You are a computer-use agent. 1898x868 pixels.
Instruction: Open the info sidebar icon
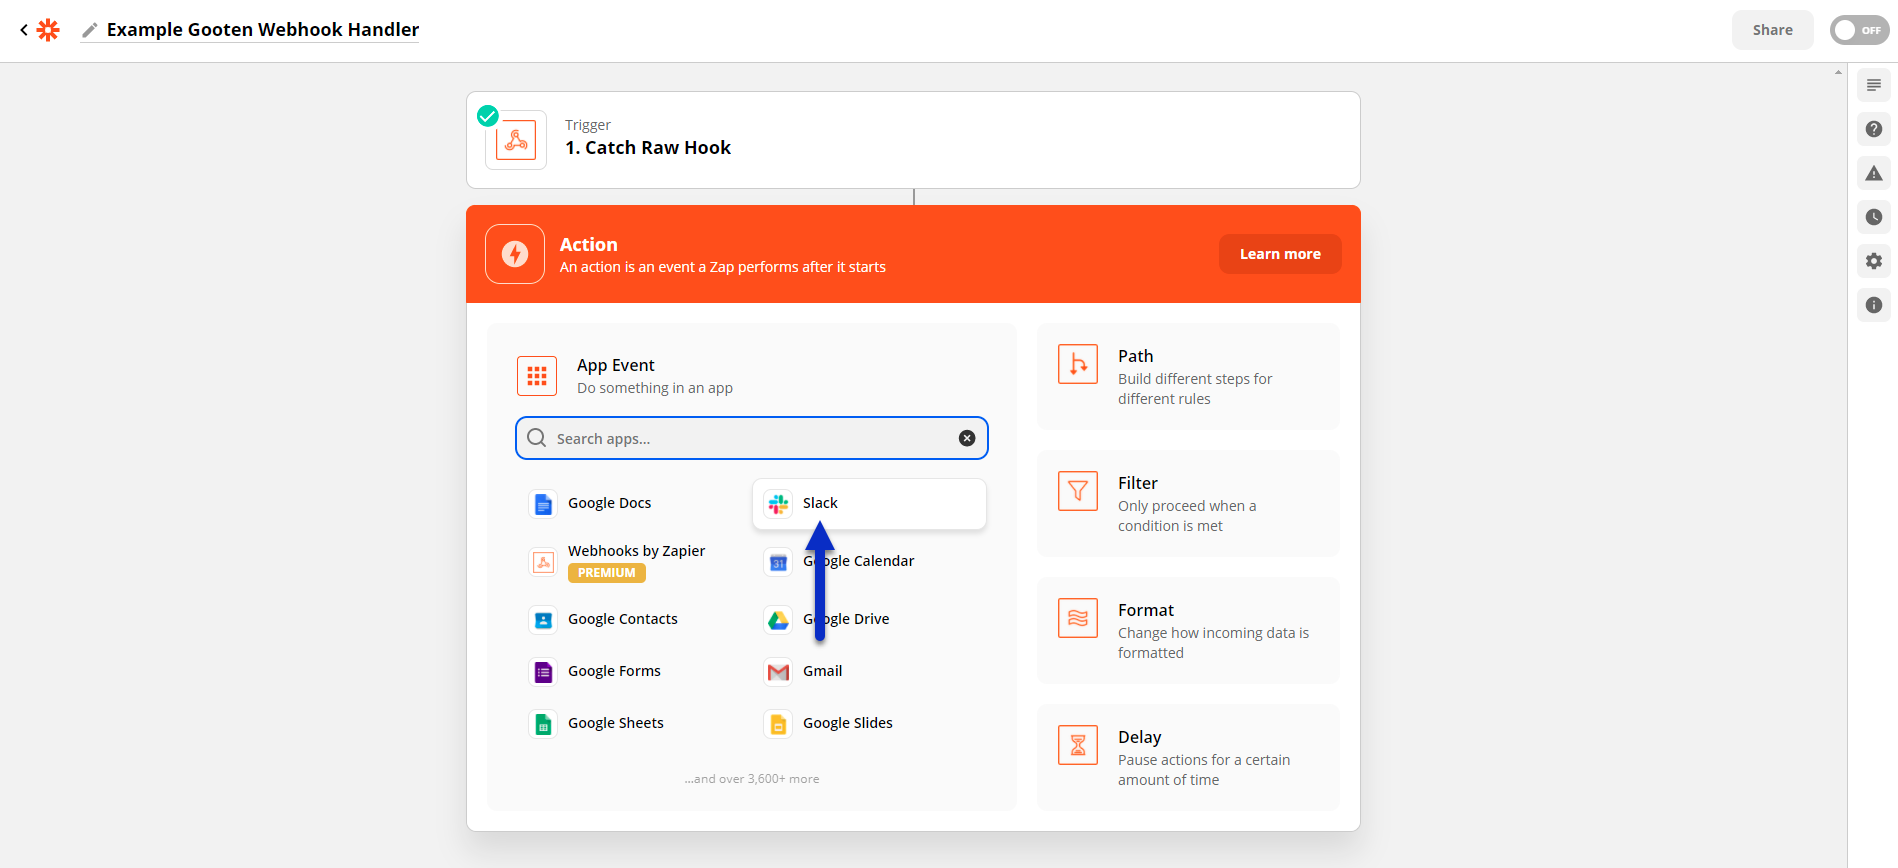(x=1874, y=305)
